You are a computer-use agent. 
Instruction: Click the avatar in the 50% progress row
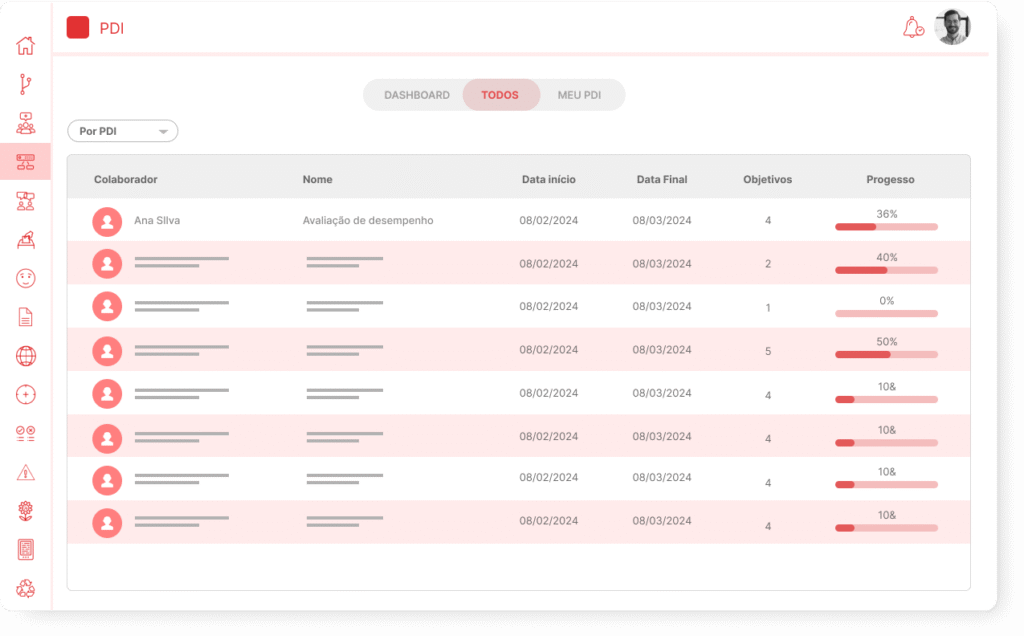click(107, 351)
